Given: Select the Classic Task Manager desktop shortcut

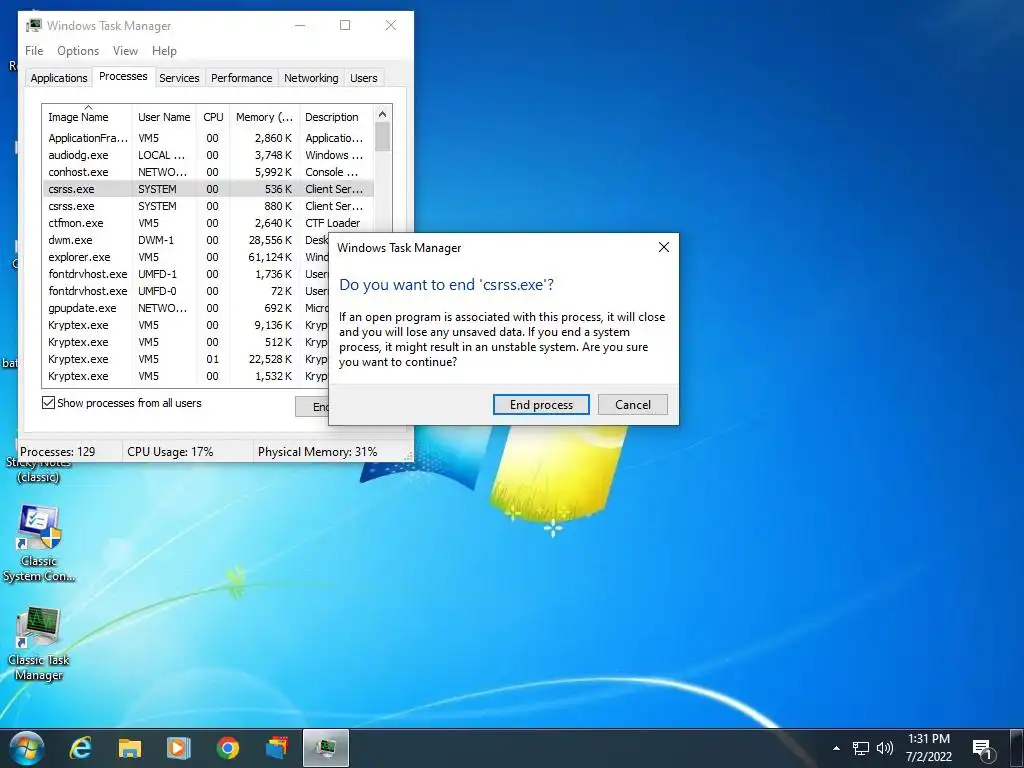Looking at the screenshot, I should tap(39, 643).
